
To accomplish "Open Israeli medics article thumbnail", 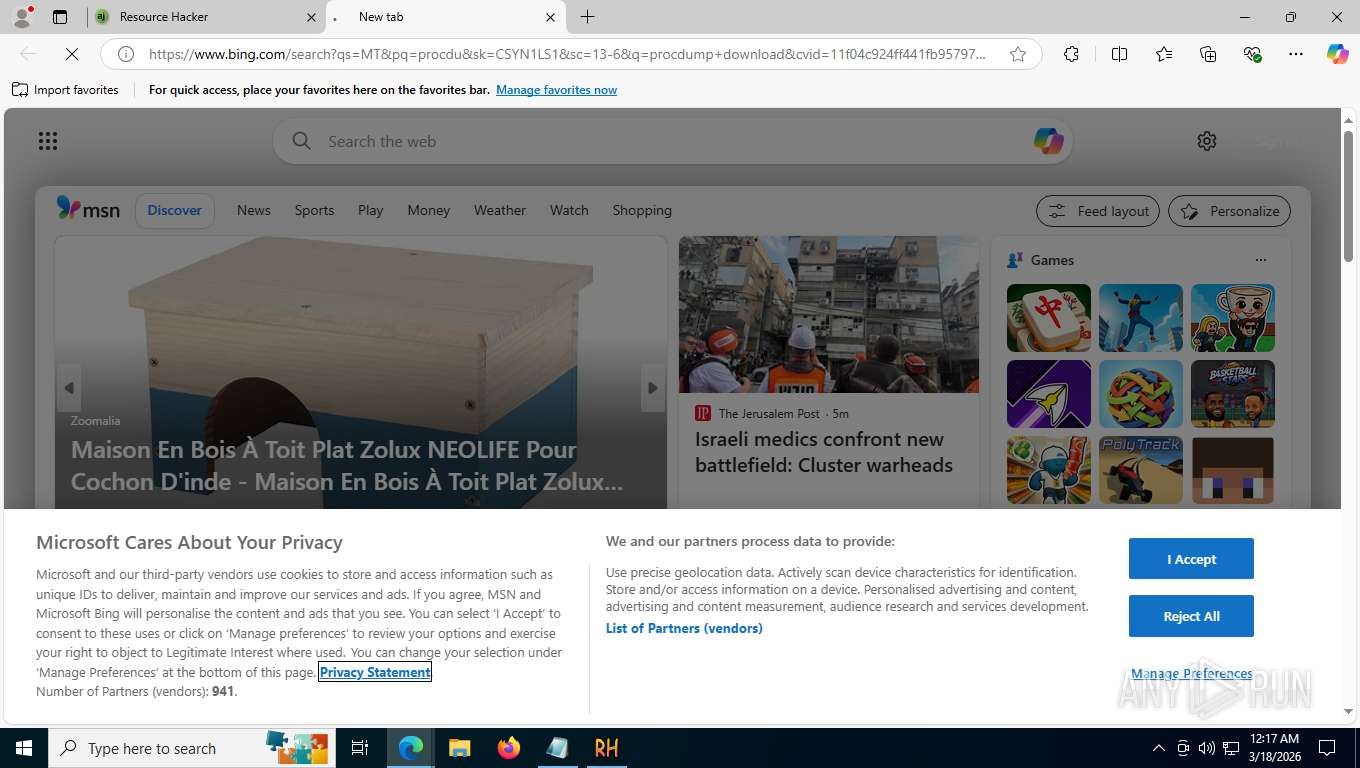I will 829,314.
